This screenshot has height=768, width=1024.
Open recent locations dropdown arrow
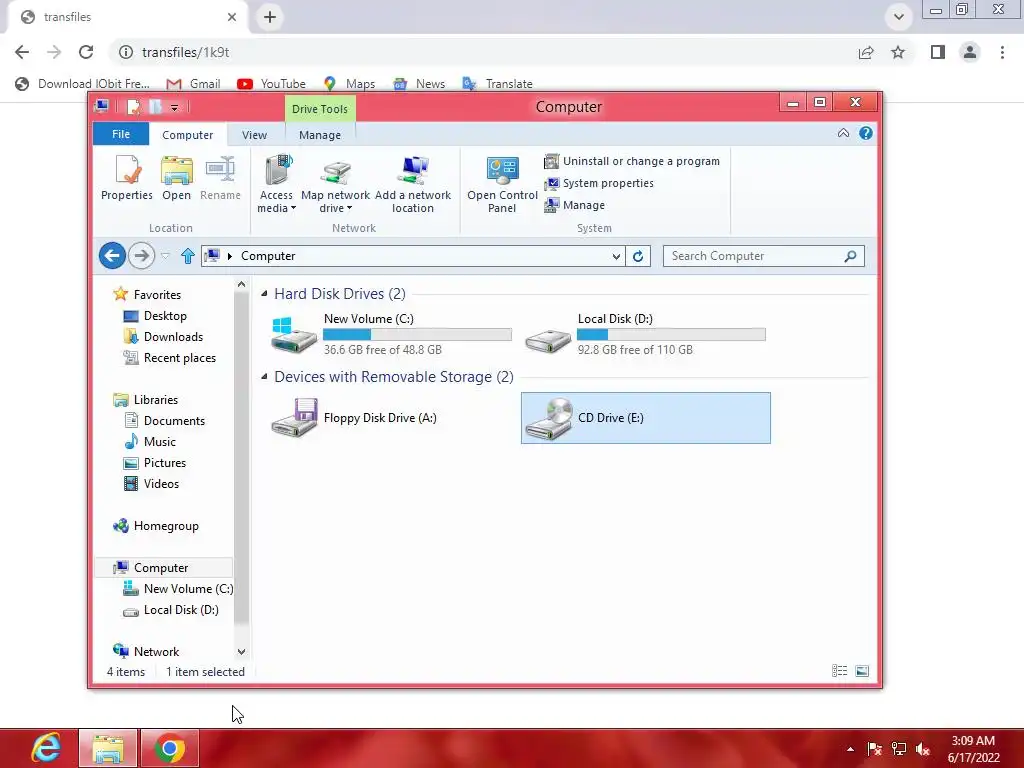click(165, 256)
